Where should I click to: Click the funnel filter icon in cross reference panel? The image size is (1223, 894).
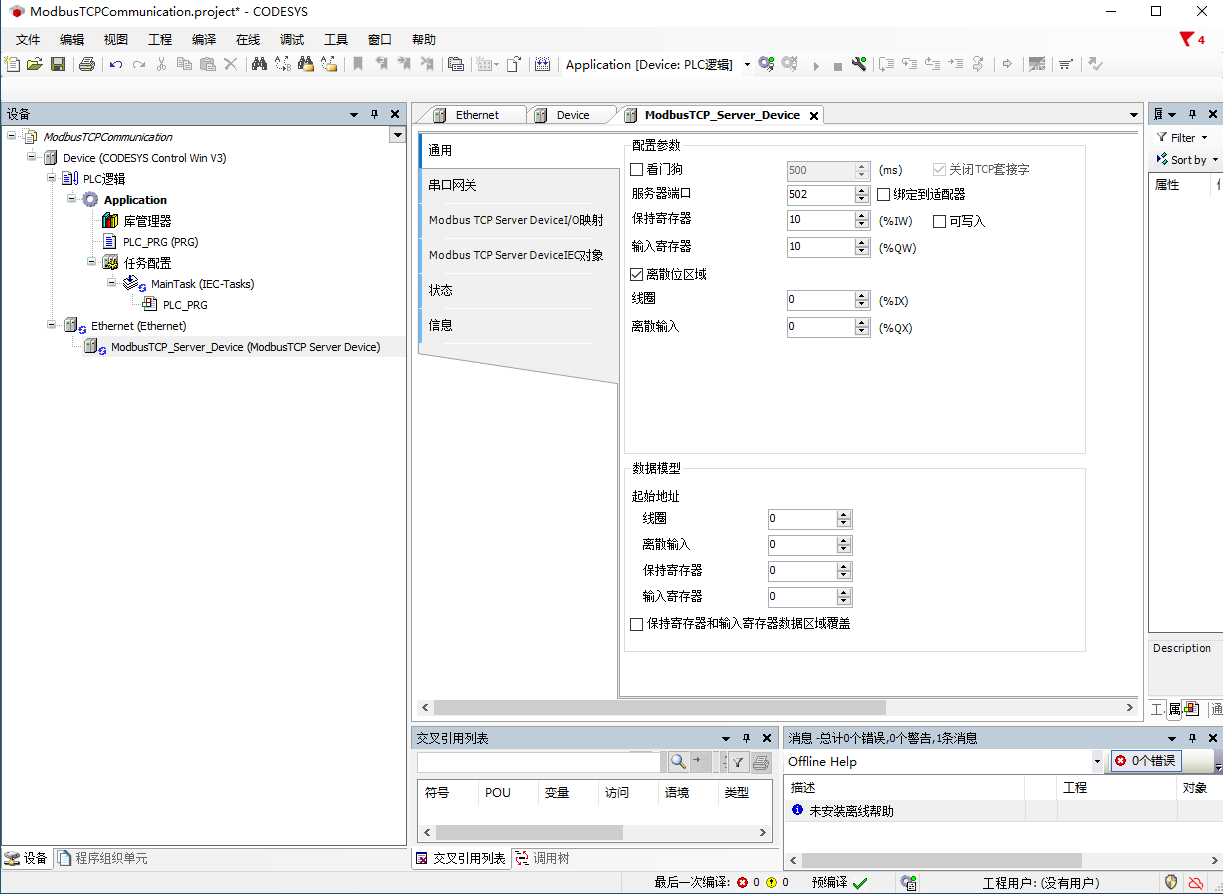click(x=737, y=762)
